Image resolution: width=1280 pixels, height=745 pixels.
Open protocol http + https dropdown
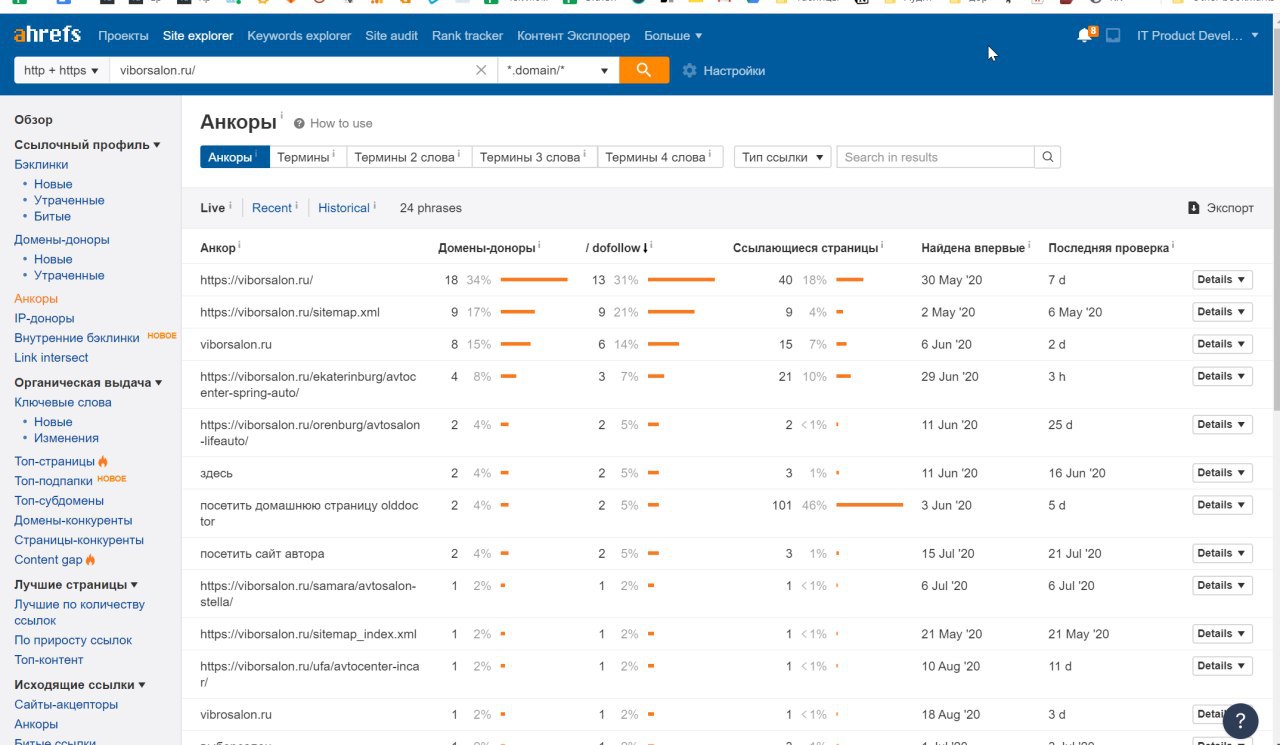coord(61,70)
